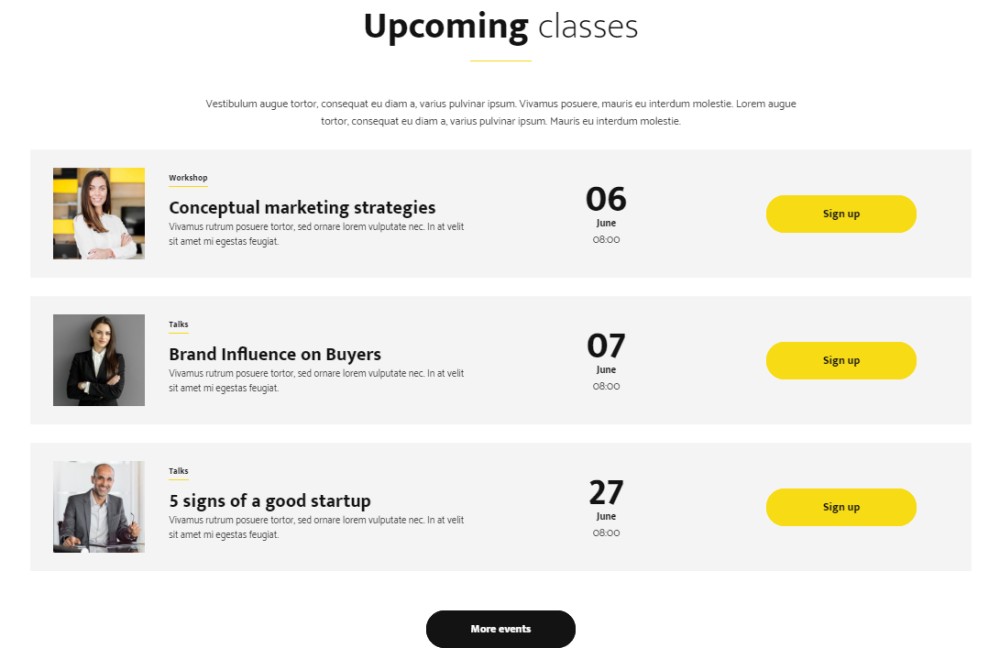Screen dimensions: 1000x659
Task: Select the woman in black blazer thumbnail
Action: point(99,360)
